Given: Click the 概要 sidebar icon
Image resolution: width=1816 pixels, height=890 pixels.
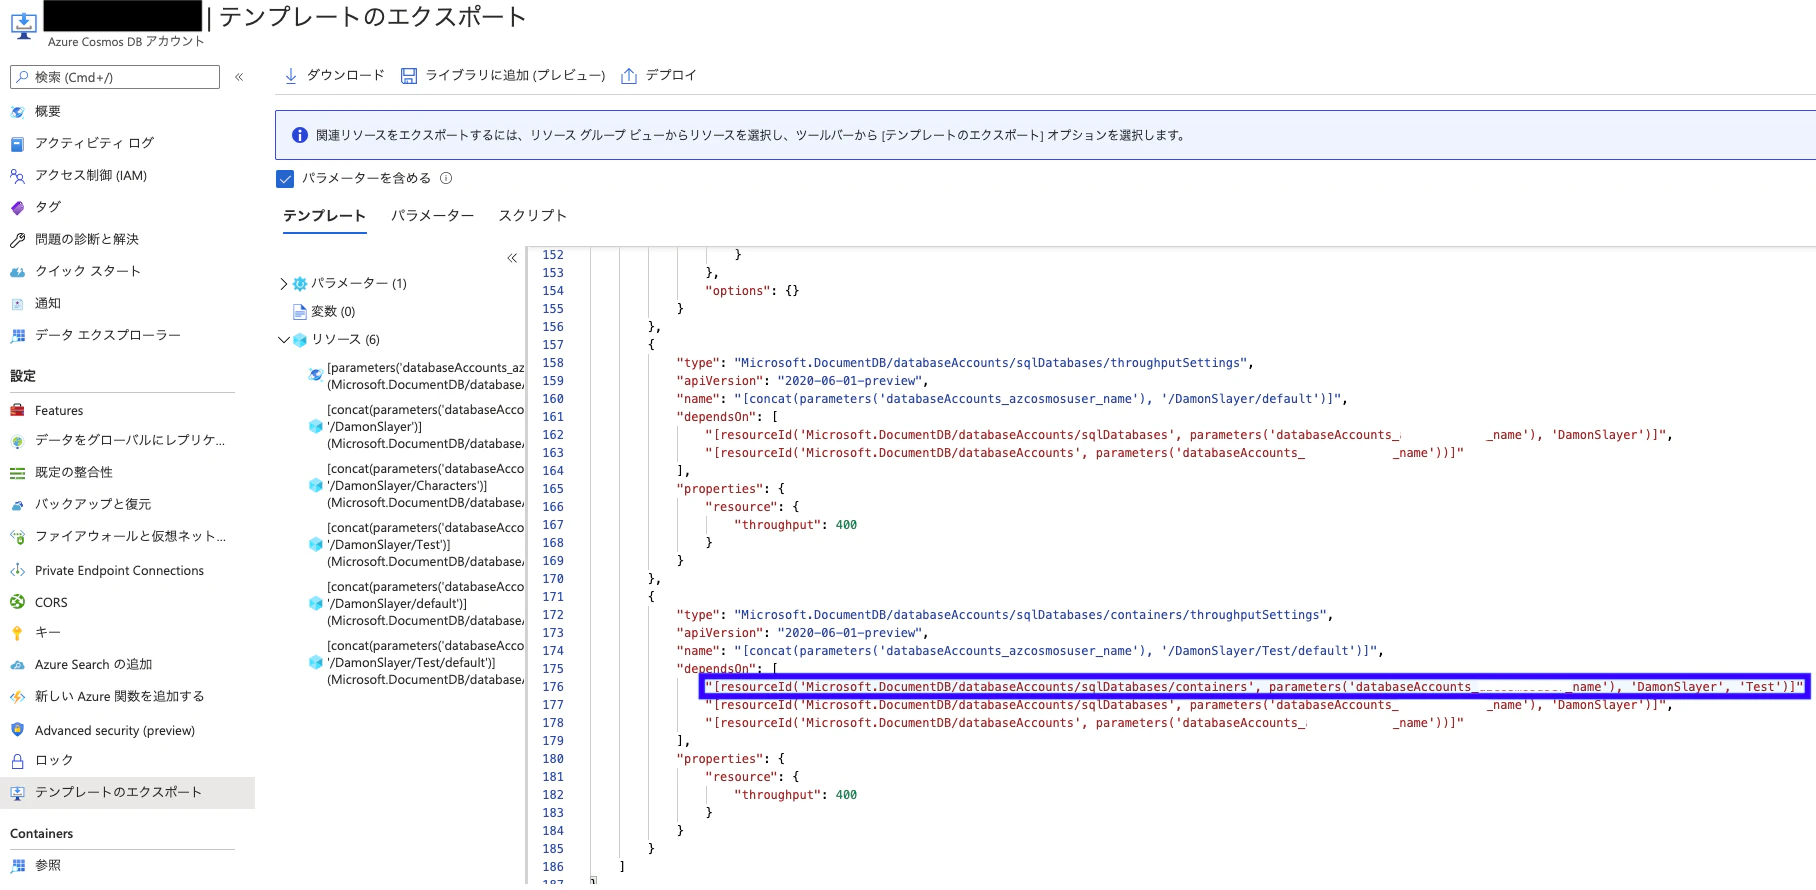Looking at the screenshot, I should coord(17,112).
